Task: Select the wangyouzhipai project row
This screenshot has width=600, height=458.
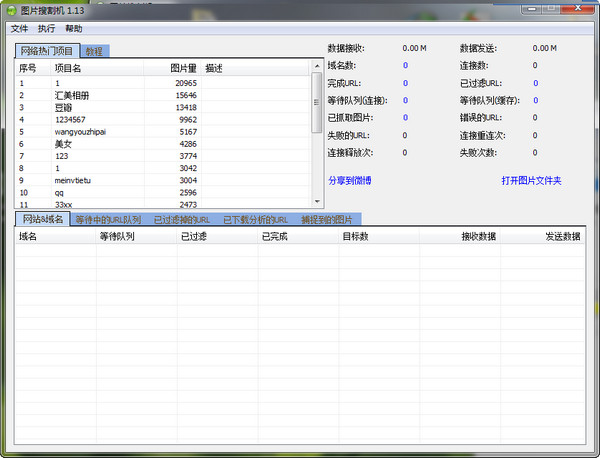Action: (x=163, y=132)
